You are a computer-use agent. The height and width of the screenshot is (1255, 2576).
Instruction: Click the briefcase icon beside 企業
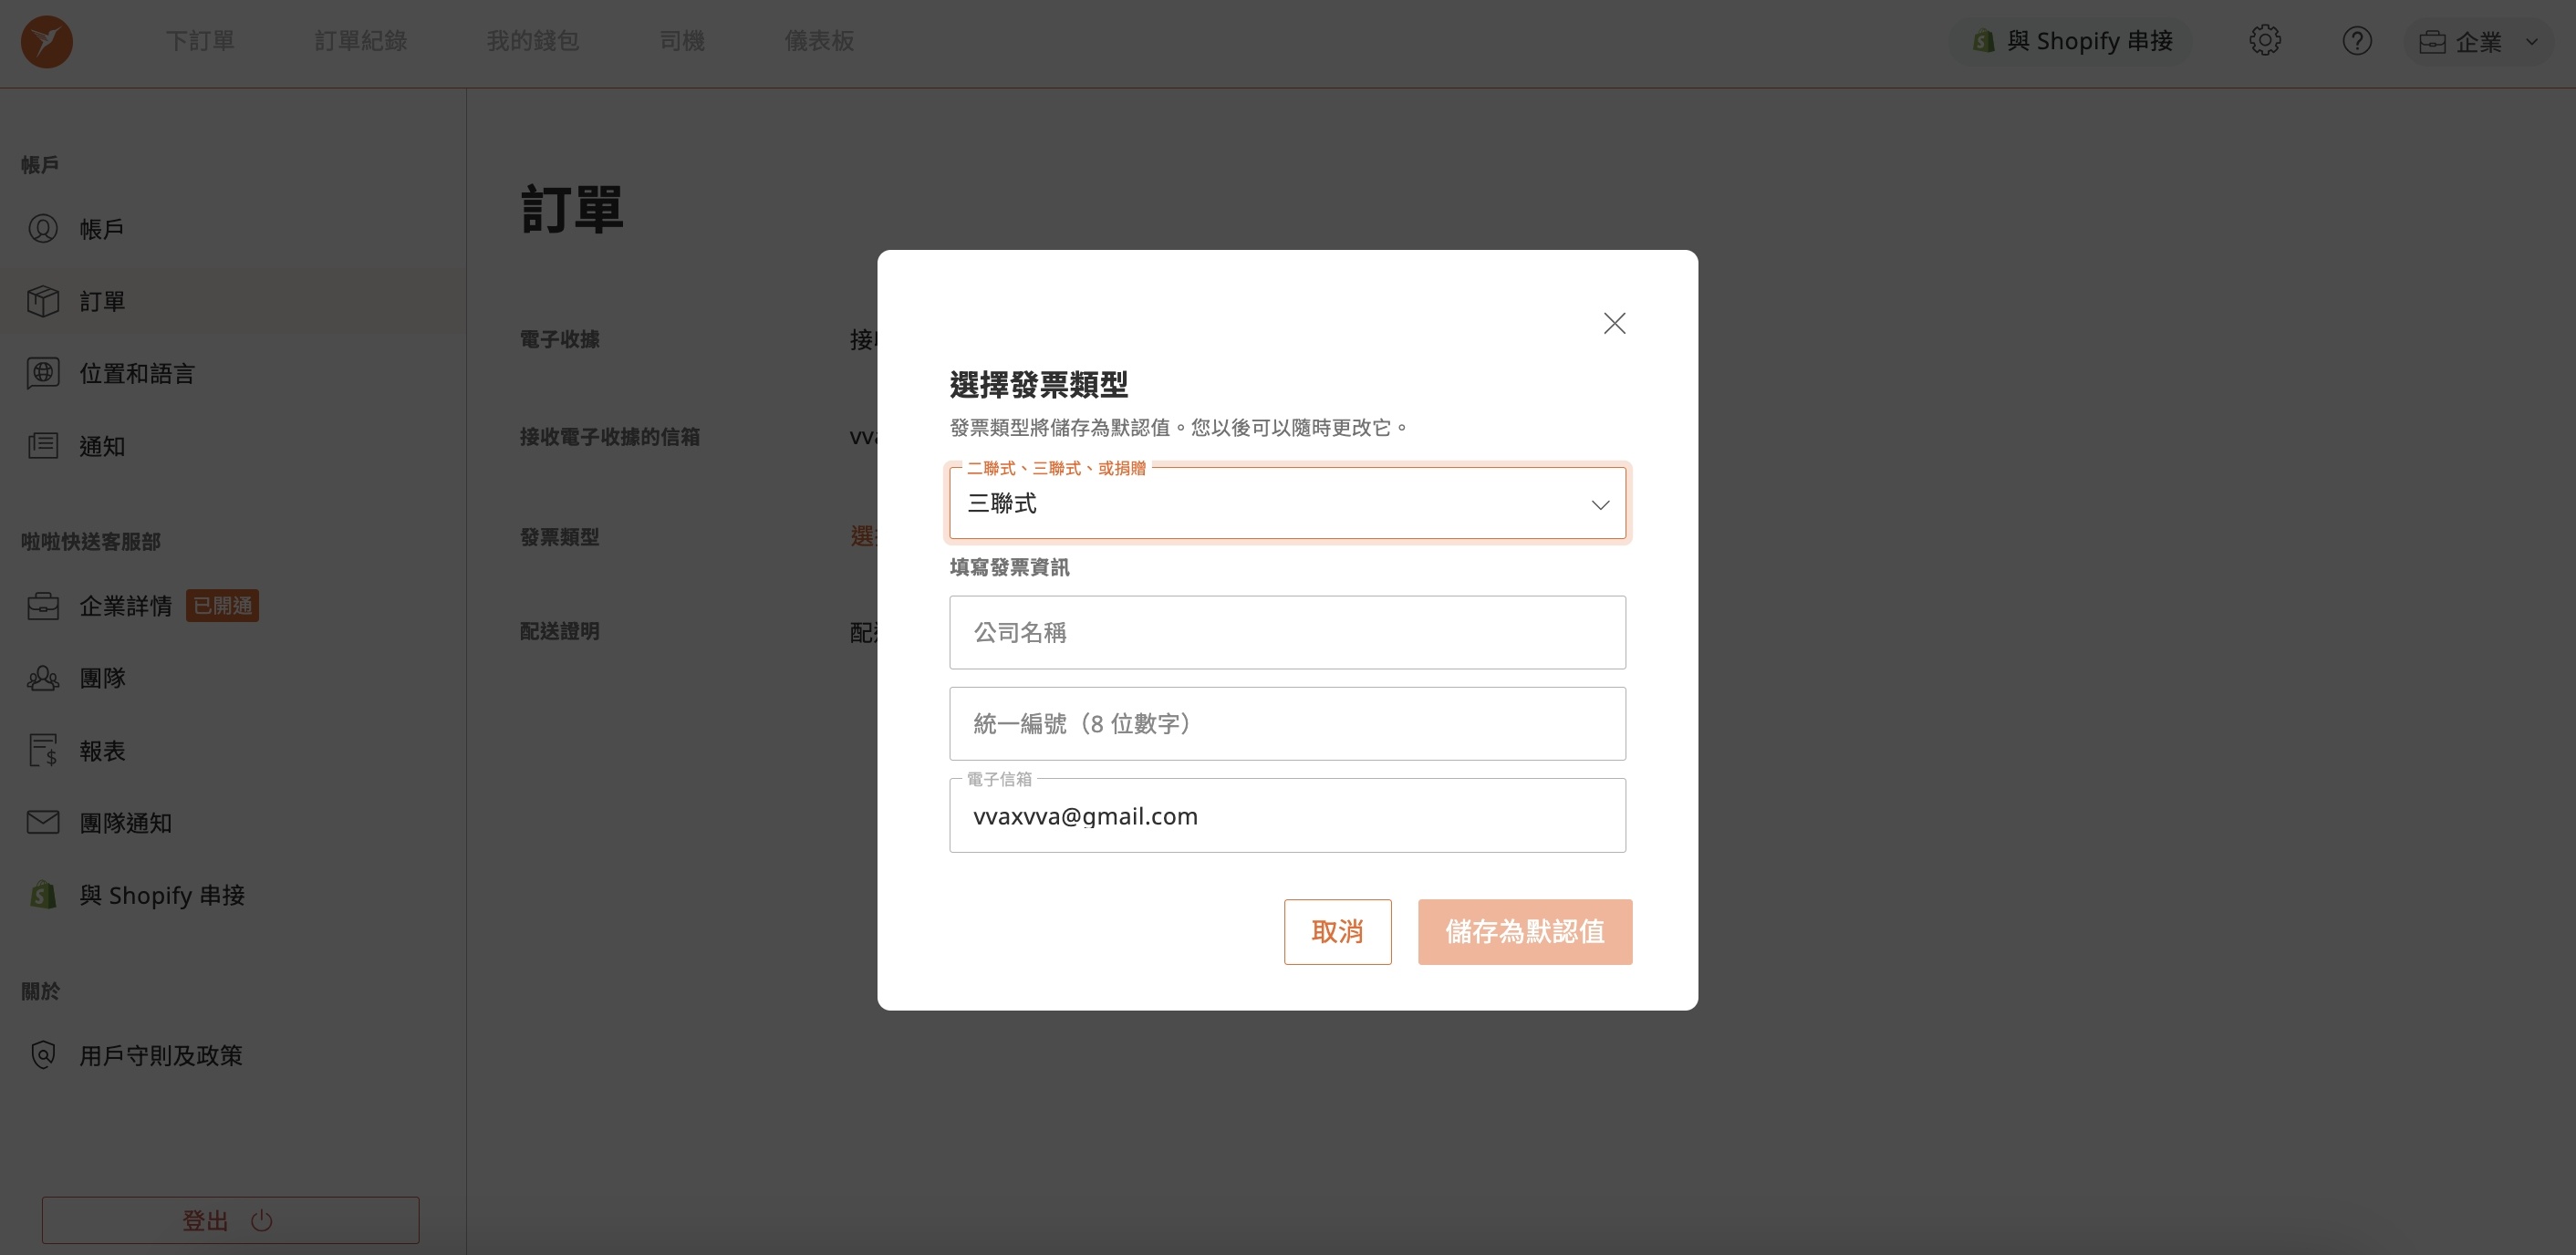click(x=2432, y=42)
